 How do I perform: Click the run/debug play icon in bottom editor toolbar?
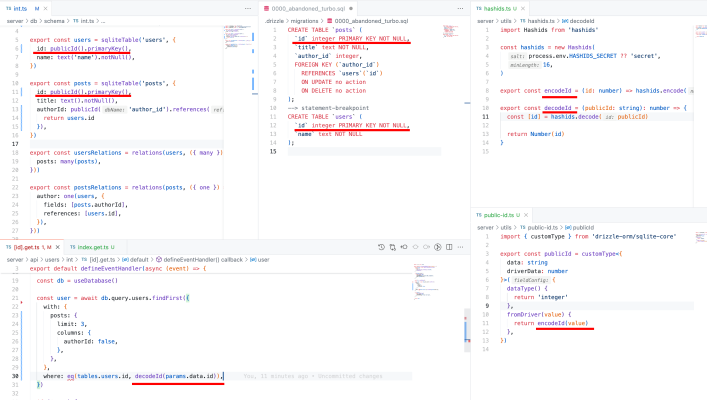pos(438,247)
